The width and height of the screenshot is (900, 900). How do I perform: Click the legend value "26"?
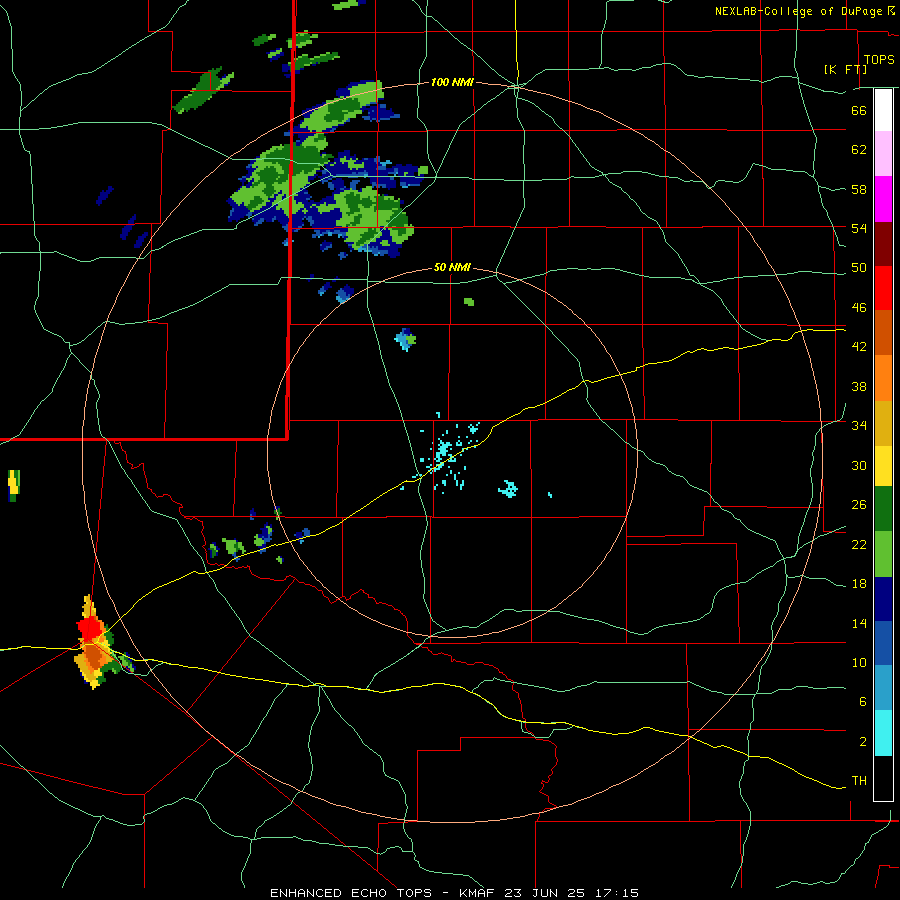tap(859, 505)
